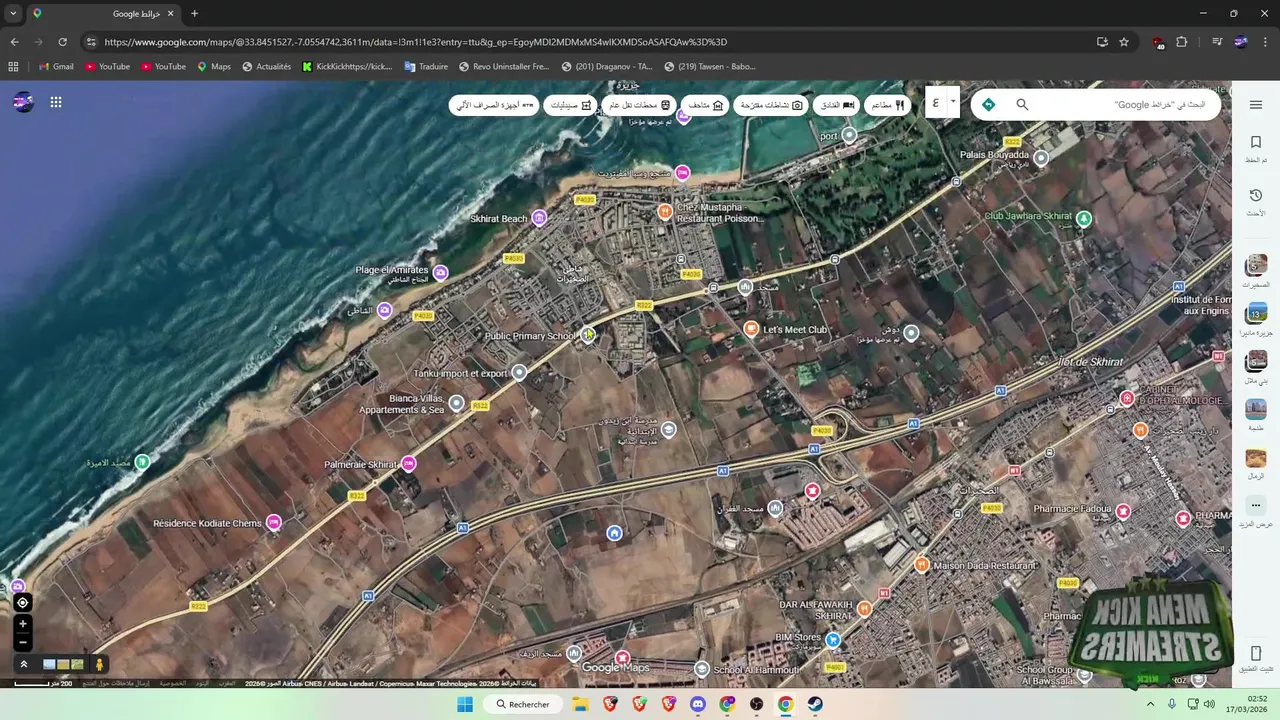The width and height of the screenshot is (1280, 720).
Task: Expand the layers panel double-chevron
Action: [x=23, y=664]
